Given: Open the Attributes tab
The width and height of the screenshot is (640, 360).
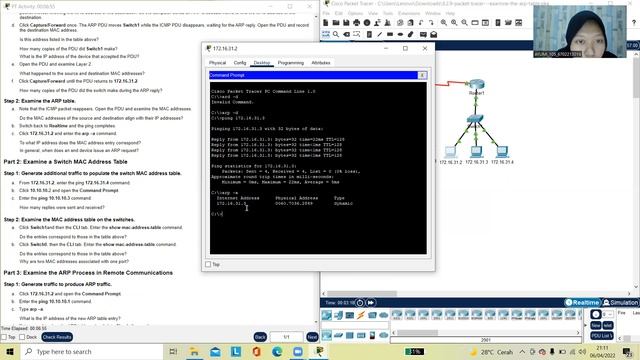Looking at the screenshot, I should coord(321,63).
